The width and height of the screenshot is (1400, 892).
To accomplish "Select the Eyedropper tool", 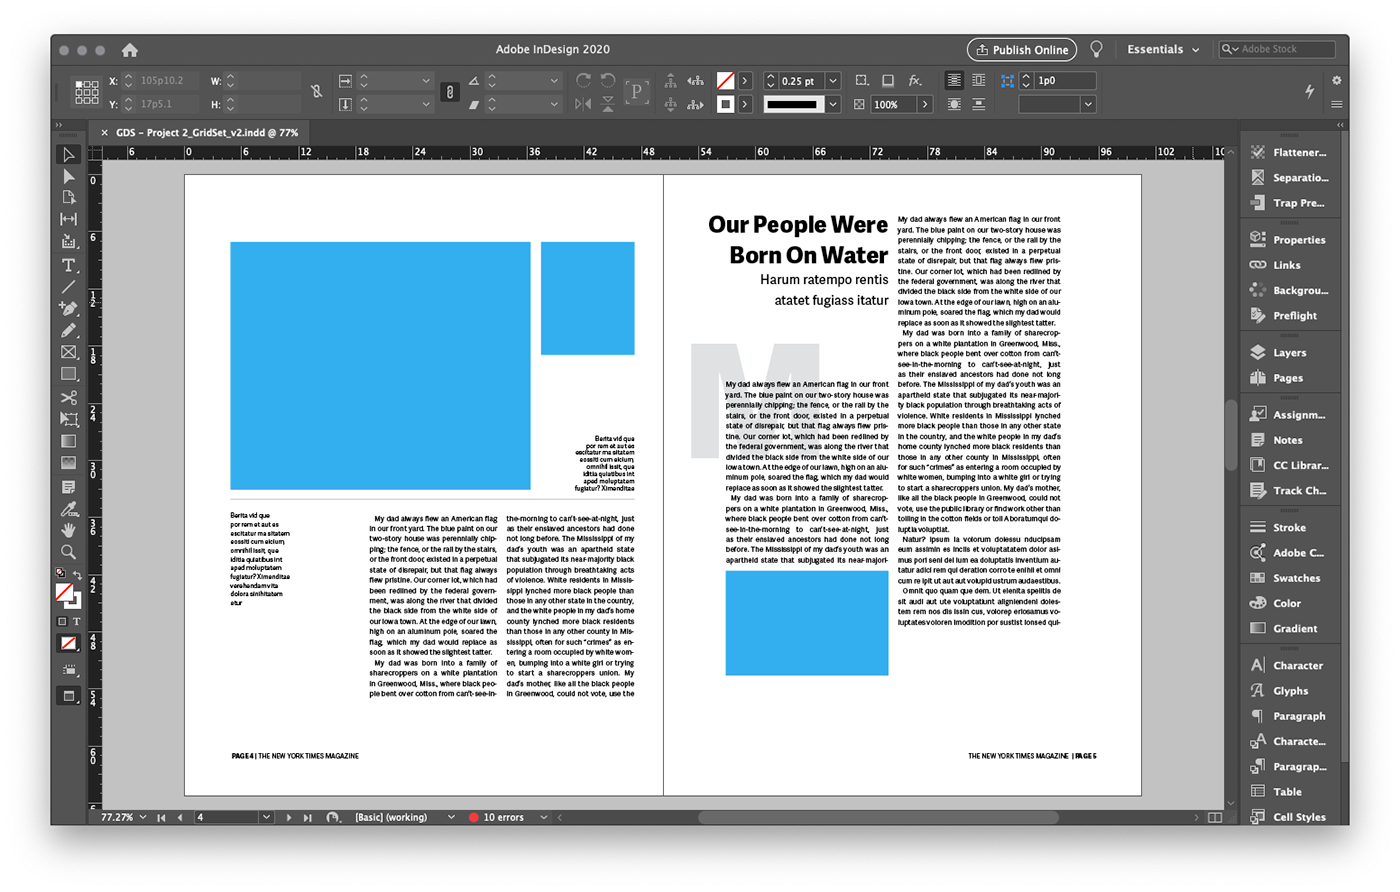I will tap(68, 509).
